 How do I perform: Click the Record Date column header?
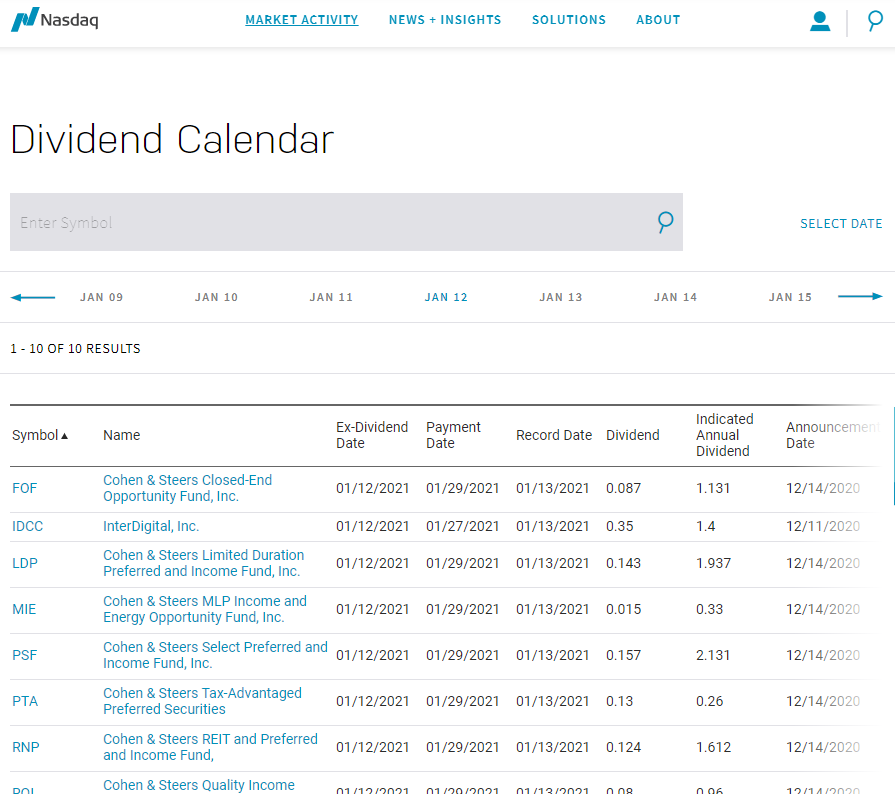tap(554, 436)
